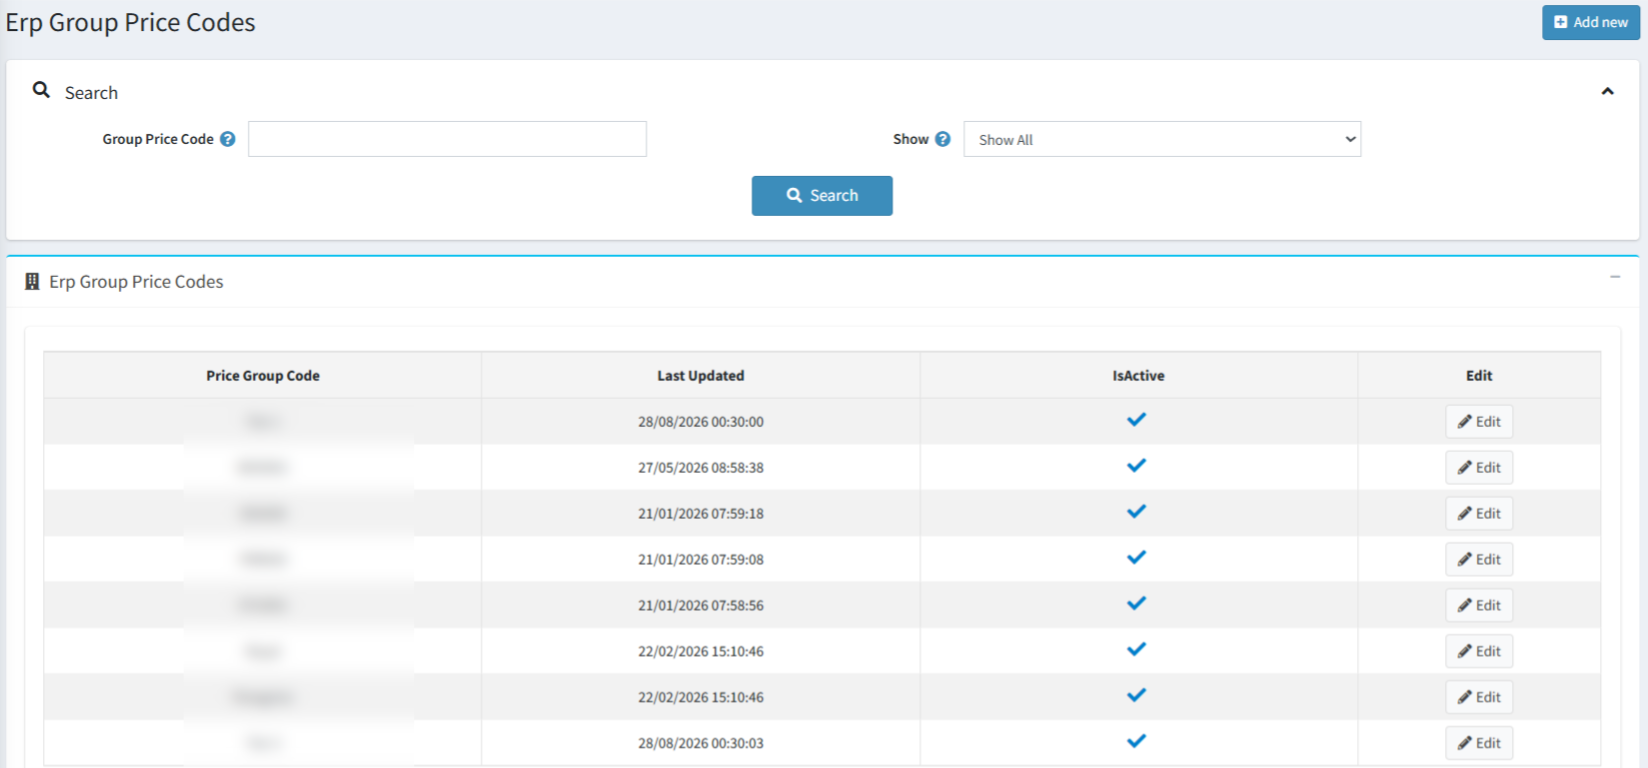The image size is (1648, 768).
Task: Click the Last Updated column header
Action: pos(701,376)
